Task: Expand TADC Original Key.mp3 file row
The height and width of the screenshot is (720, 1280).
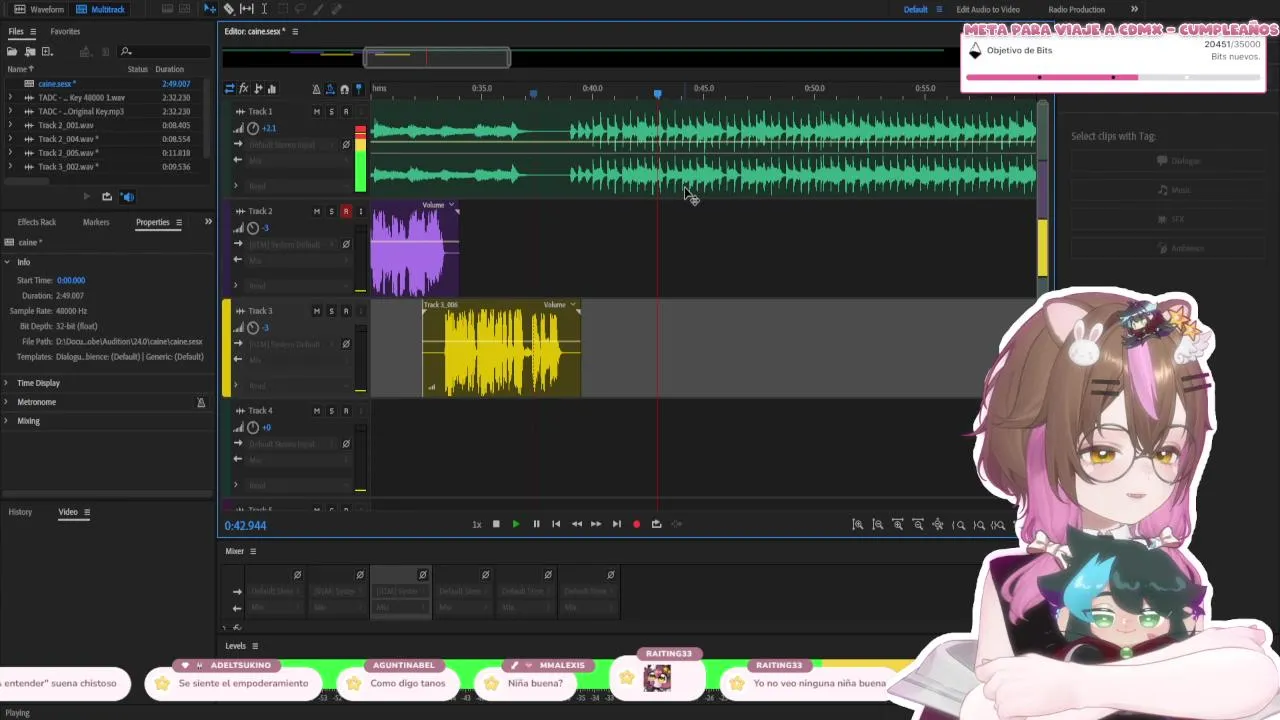Action: pos(10,112)
